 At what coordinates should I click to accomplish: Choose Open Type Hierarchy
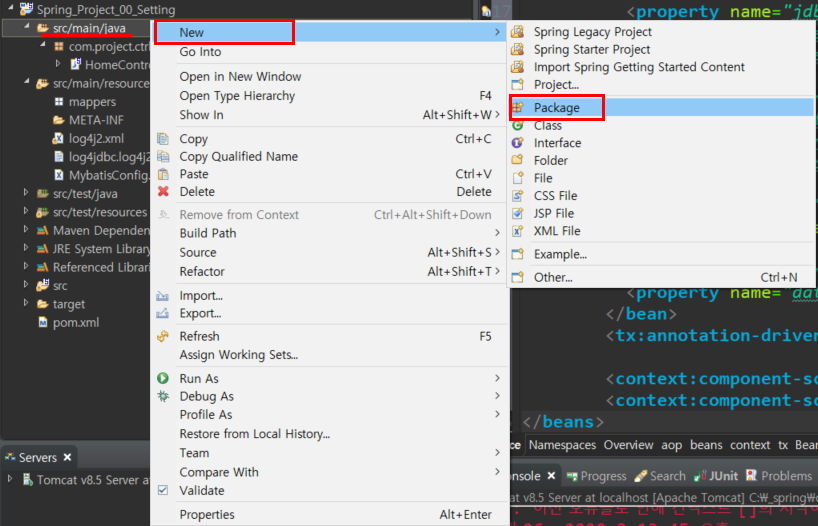coord(329,96)
